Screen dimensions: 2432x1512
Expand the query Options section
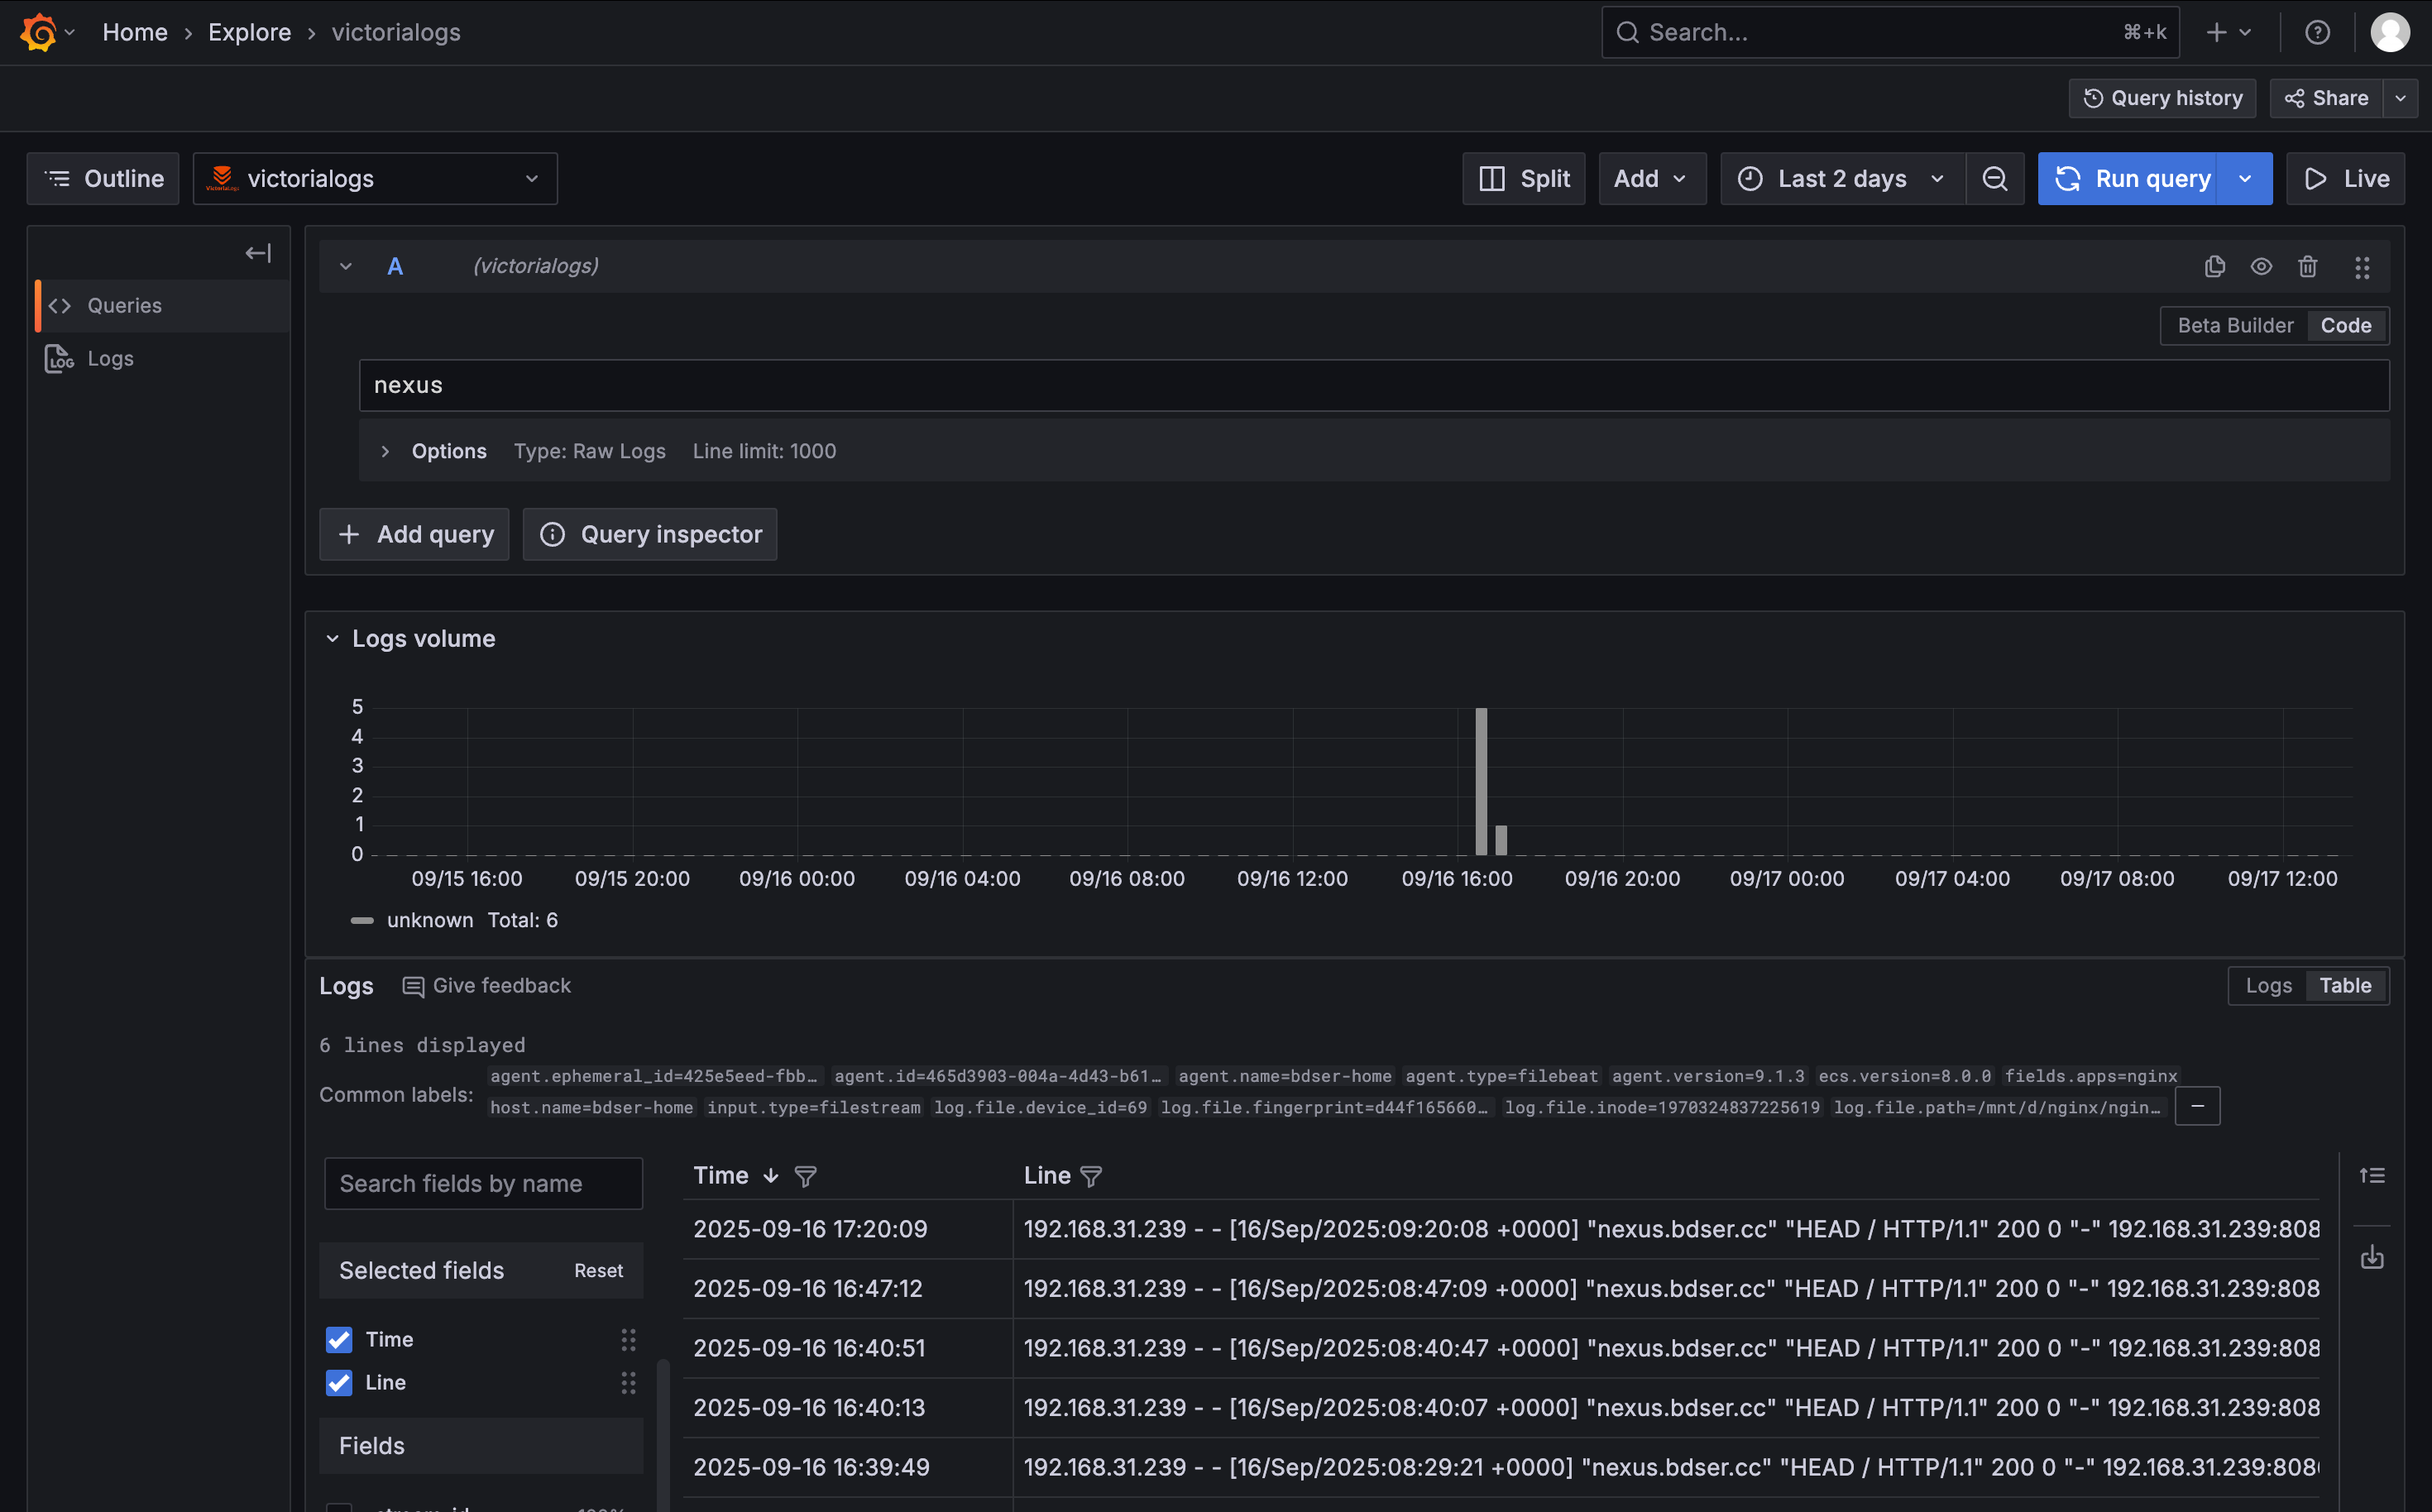385,451
